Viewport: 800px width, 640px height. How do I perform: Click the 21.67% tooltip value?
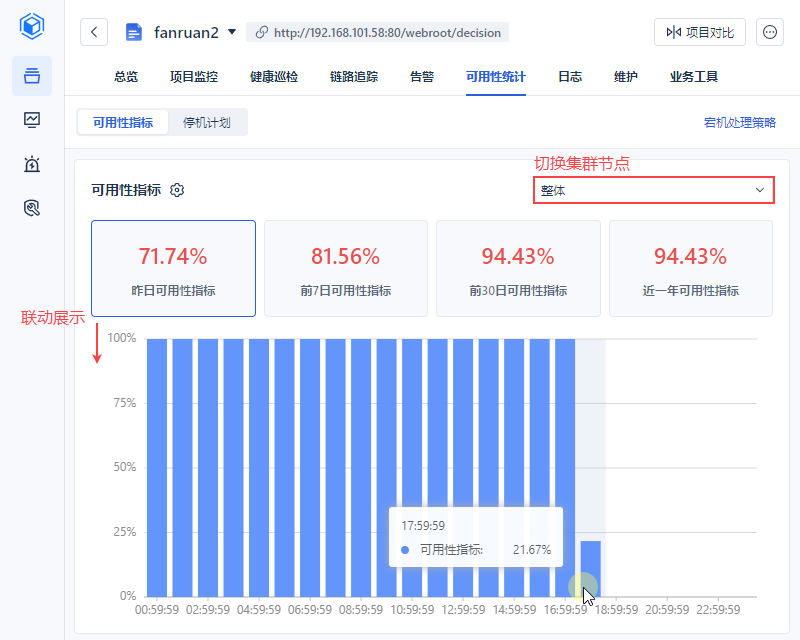pos(532,550)
